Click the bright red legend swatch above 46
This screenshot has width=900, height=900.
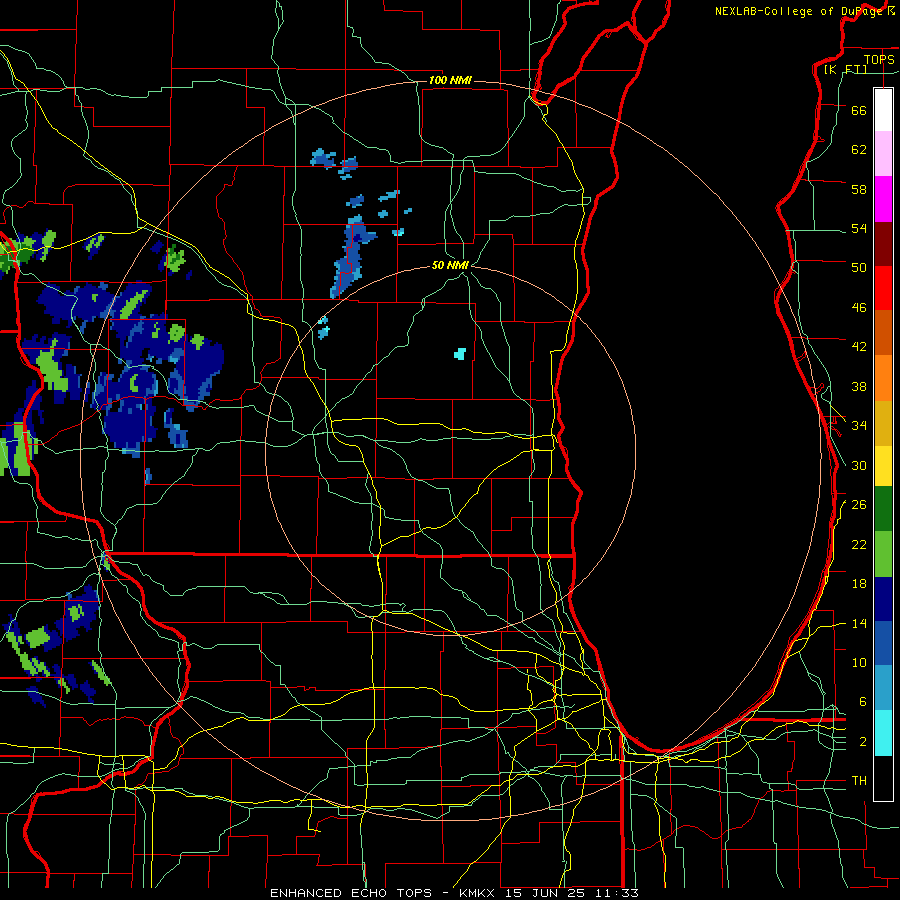click(883, 288)
